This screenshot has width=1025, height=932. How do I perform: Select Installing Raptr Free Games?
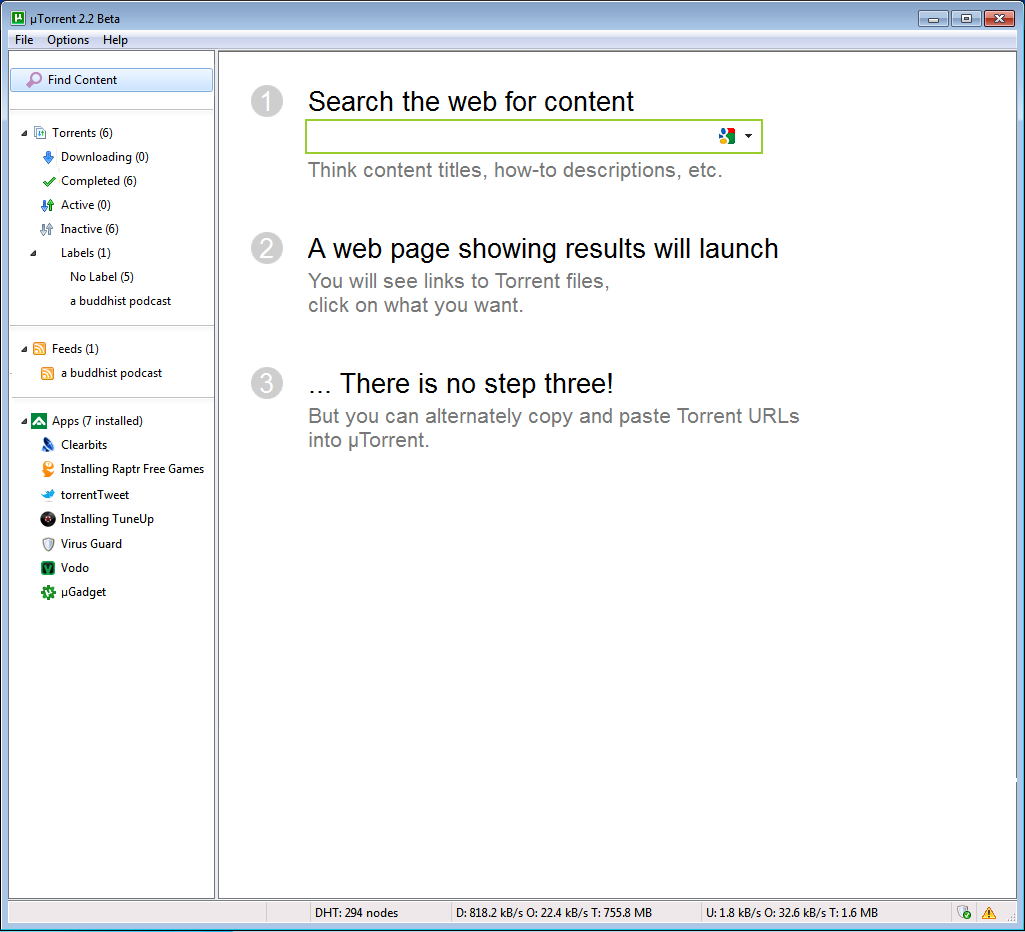(x=132, y=469)
